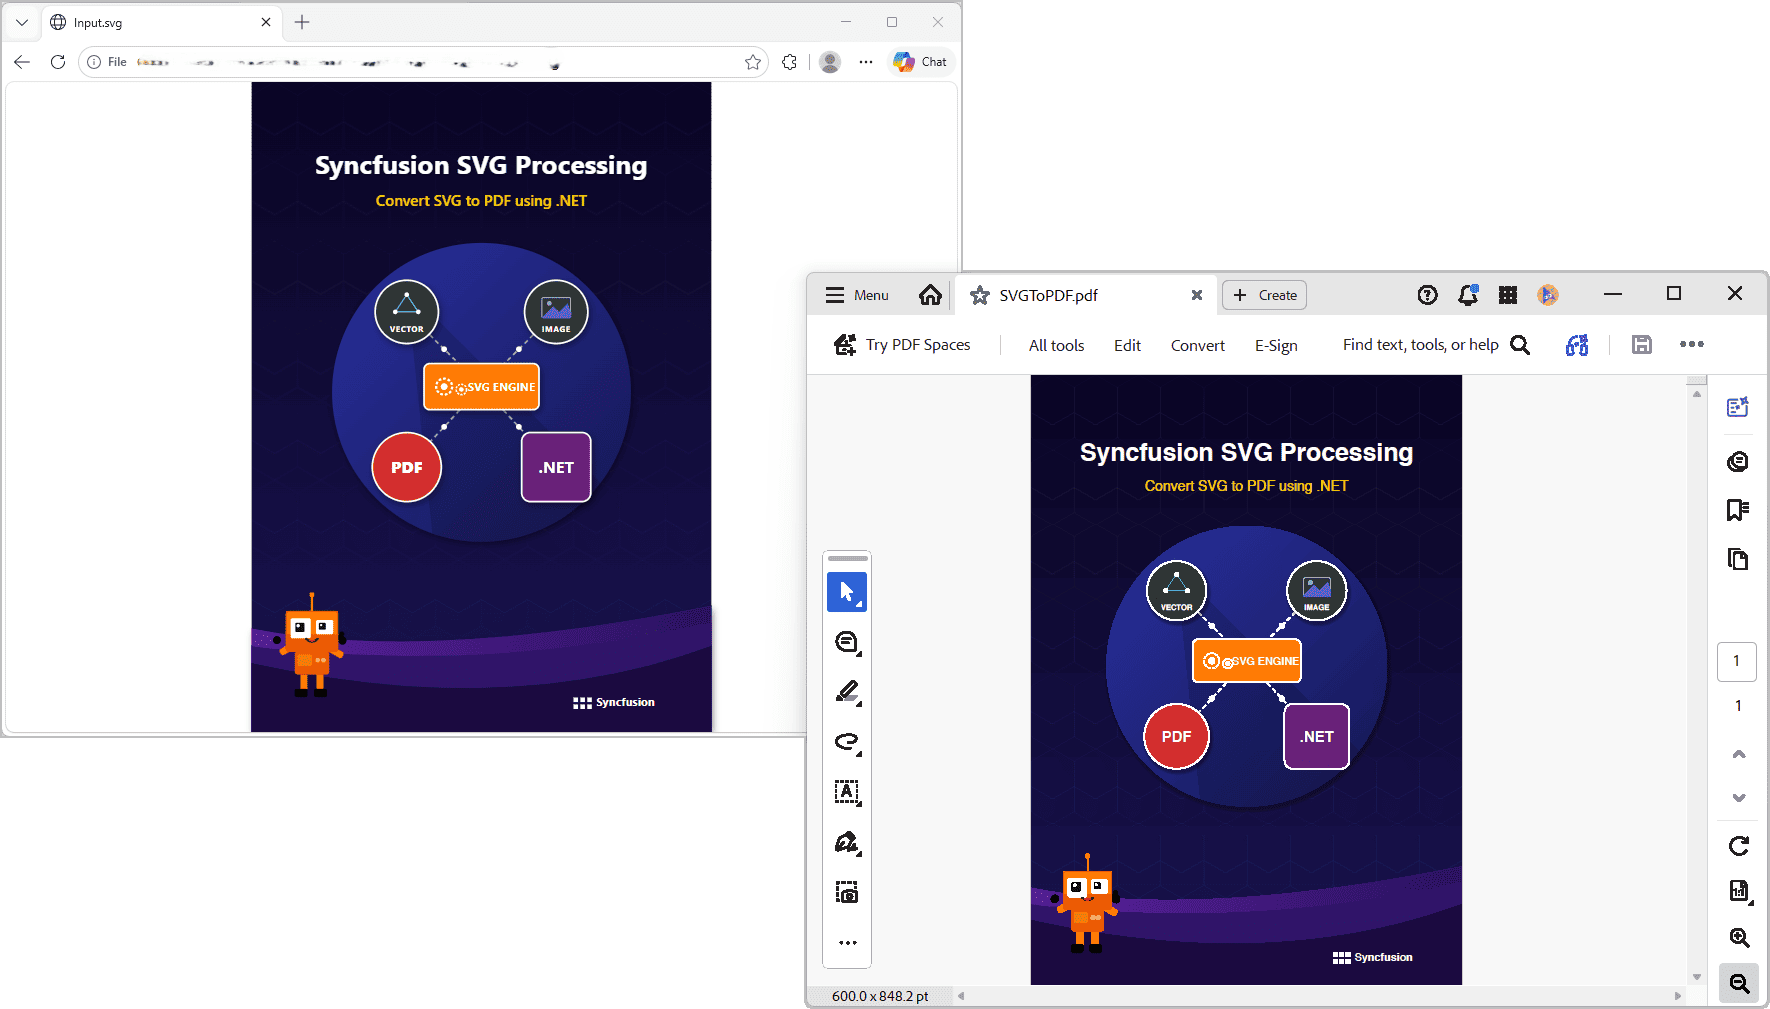Viewport: 1770px width, 1009px height.
Task: Open the page display settings icon
Action: [x=1740, y=891]
